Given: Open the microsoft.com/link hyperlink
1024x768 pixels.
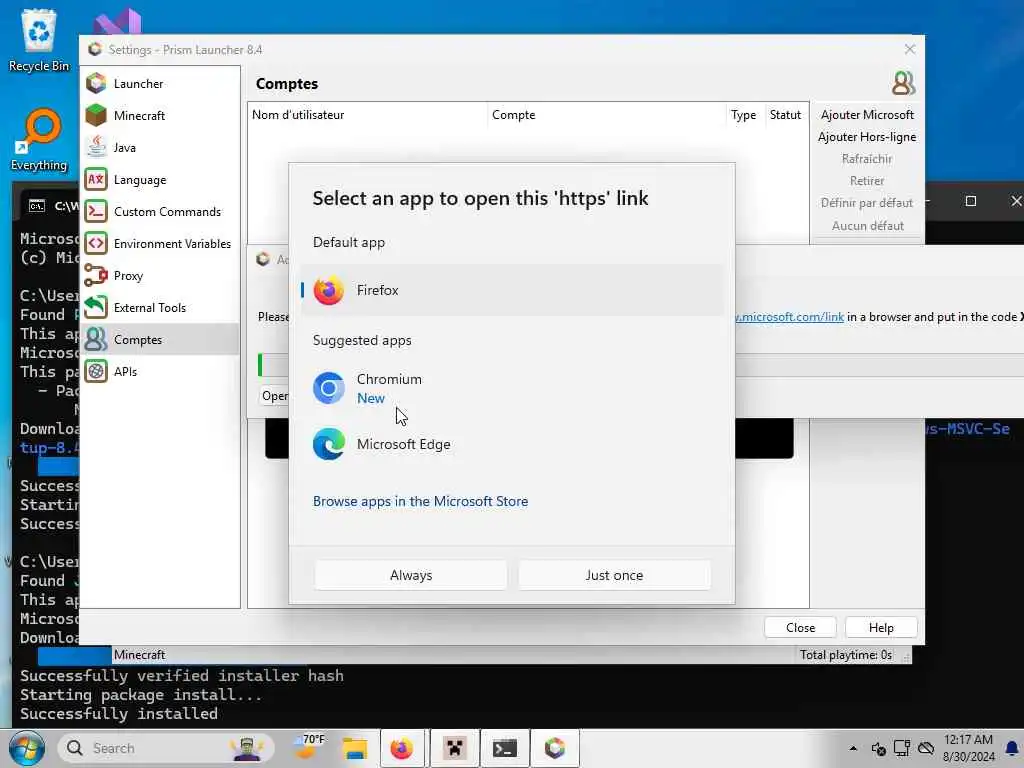Looking at the screenshot, I should pyautogui.click(x=790, y=317).
